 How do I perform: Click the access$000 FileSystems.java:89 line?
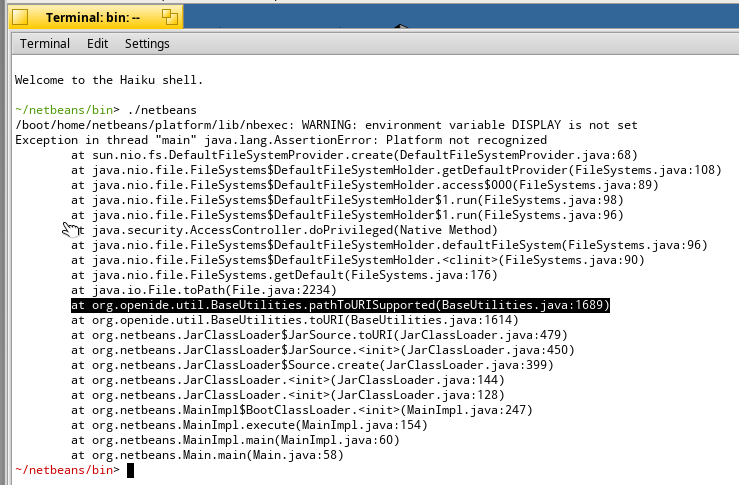pyautogui.click(x=365, y=185)
